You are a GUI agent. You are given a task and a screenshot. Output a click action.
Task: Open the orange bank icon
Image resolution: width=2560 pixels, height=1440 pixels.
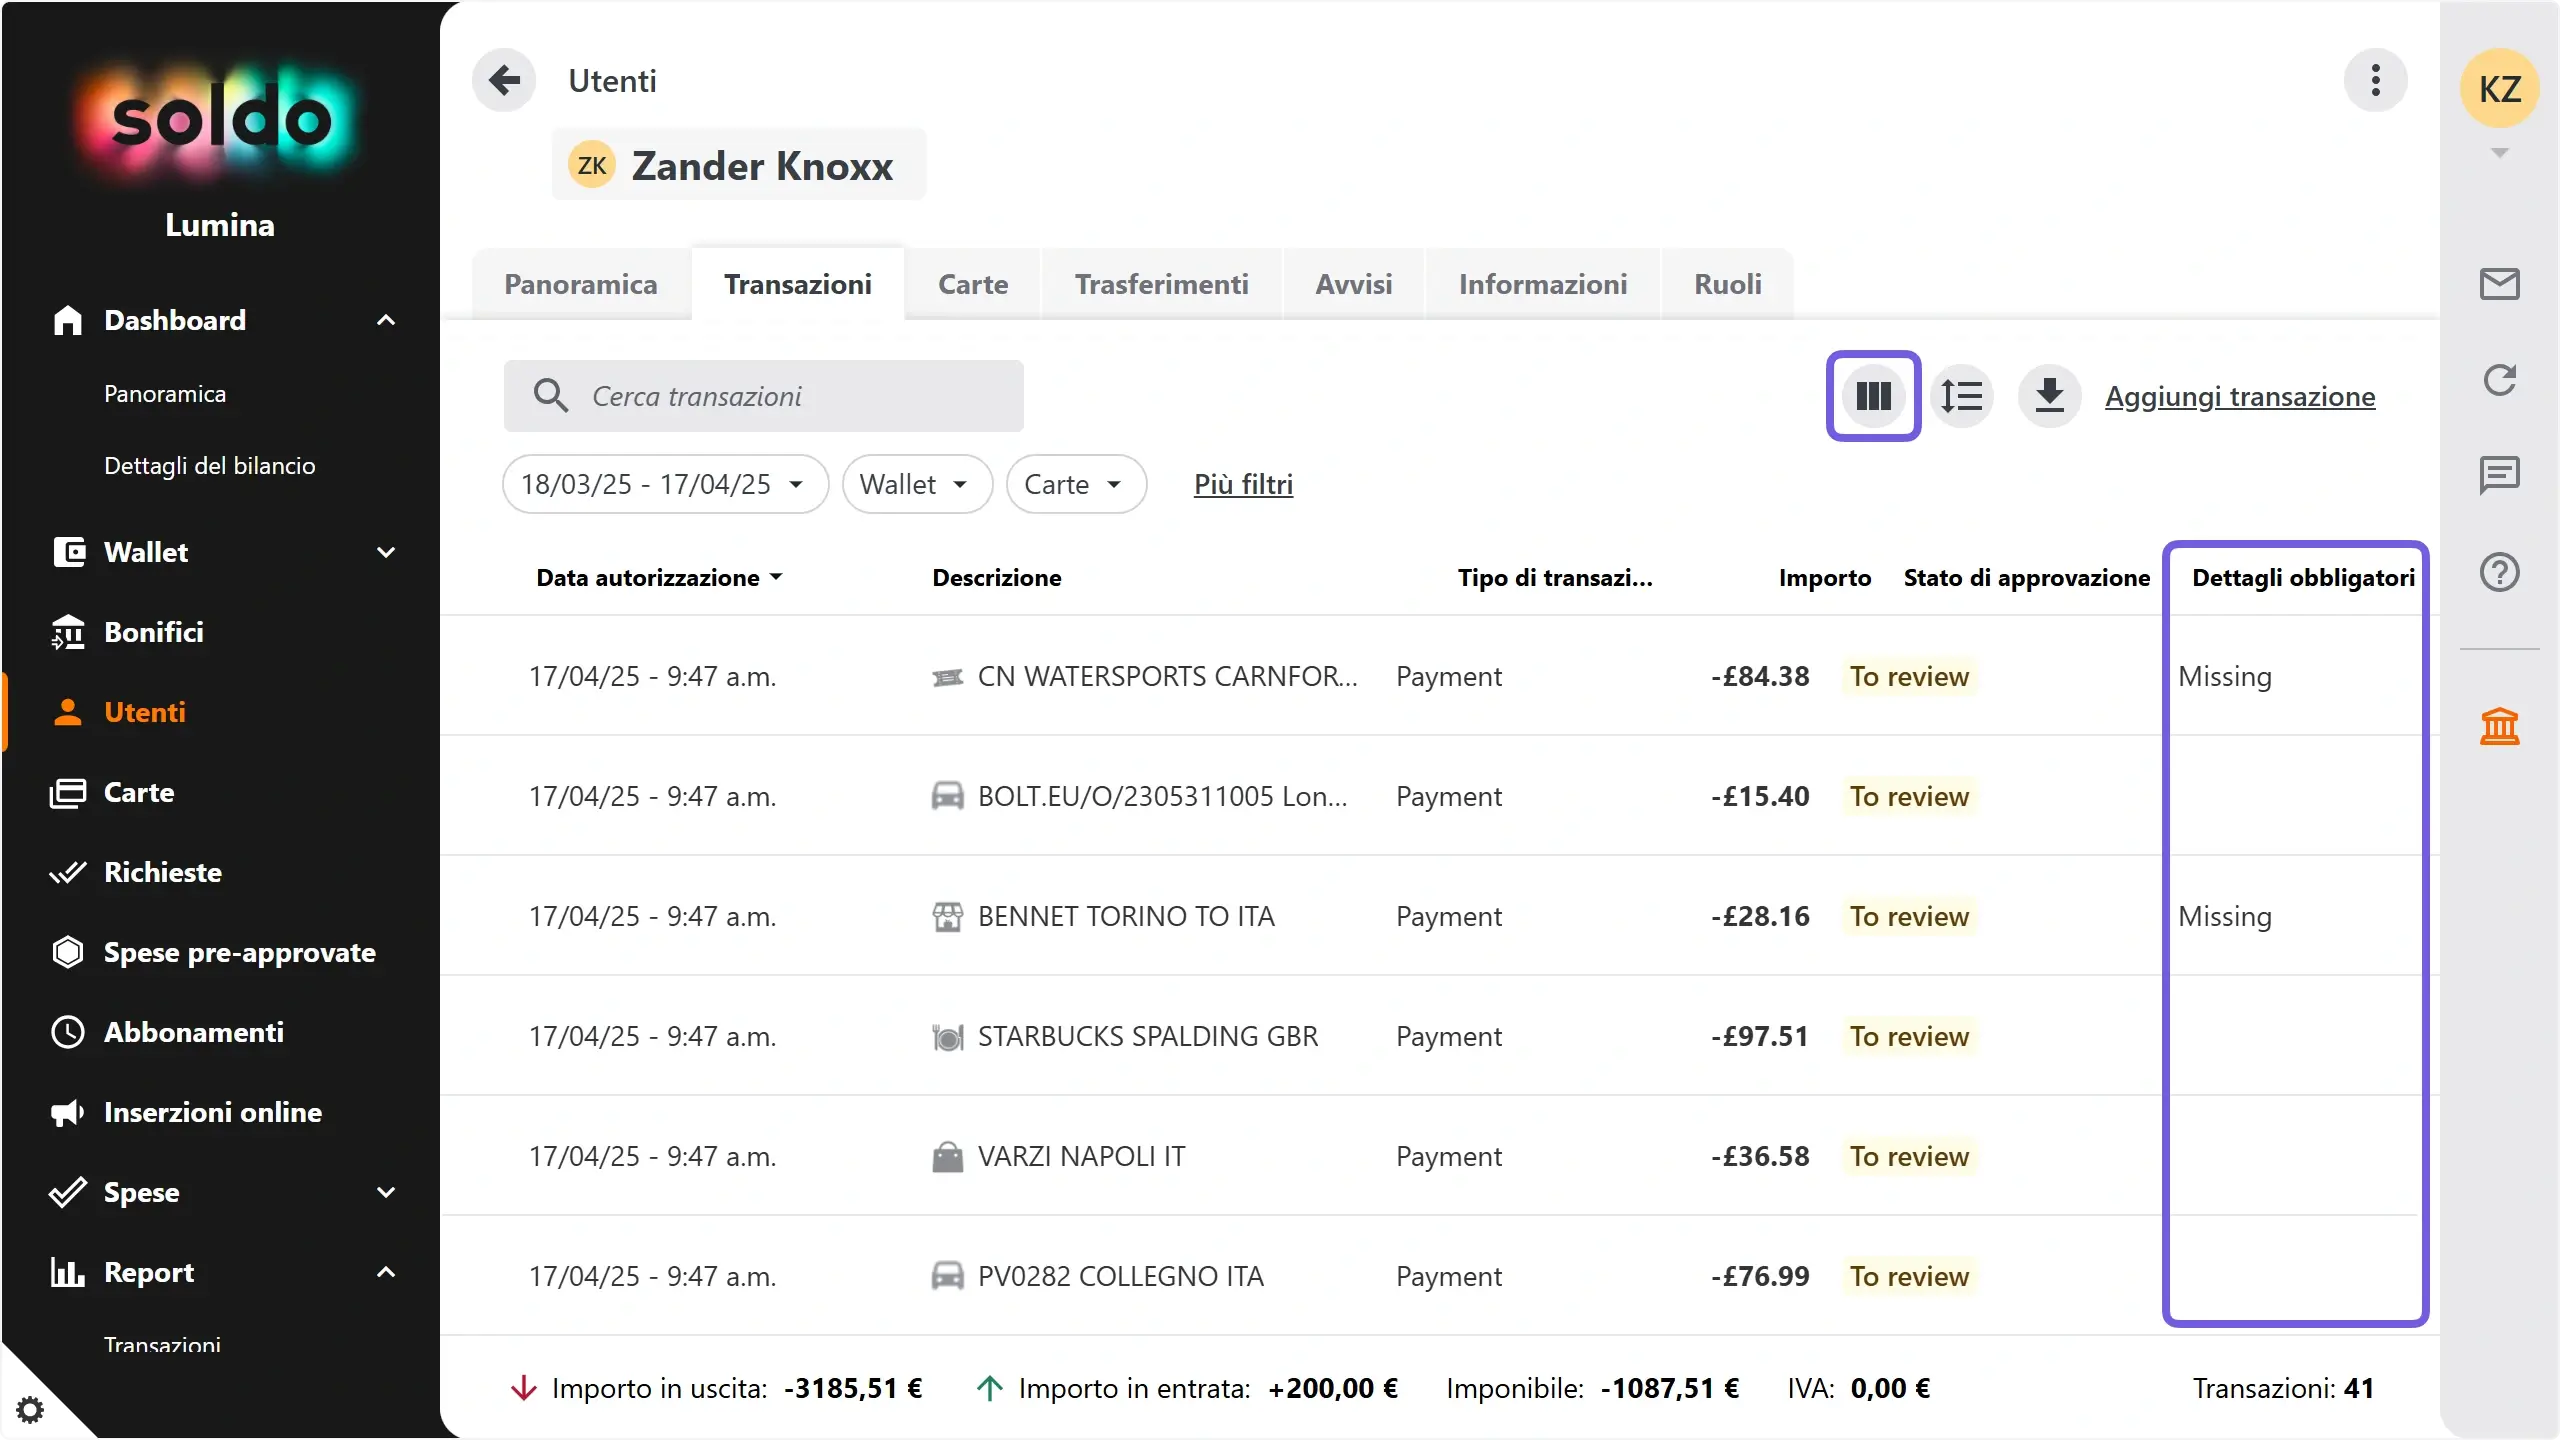[2499, 726]
